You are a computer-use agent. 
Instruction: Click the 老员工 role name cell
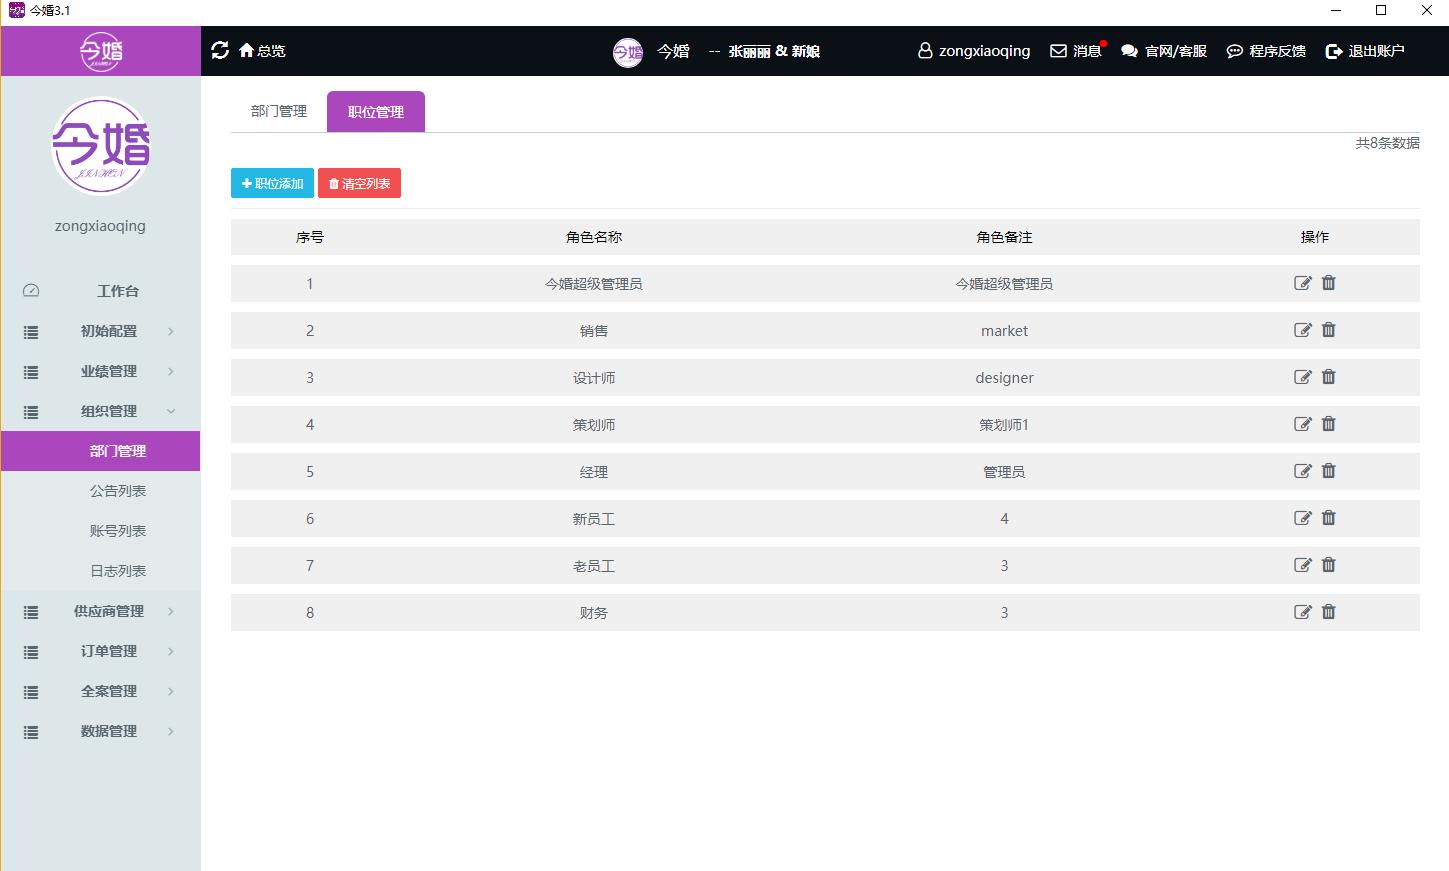[x=594, y=566]
